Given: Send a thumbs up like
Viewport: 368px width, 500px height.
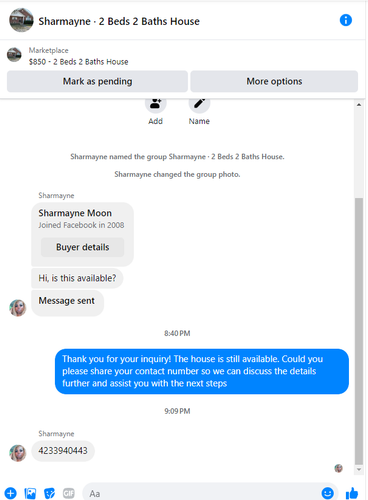Looking at the screenshot, I should [352, 493].
